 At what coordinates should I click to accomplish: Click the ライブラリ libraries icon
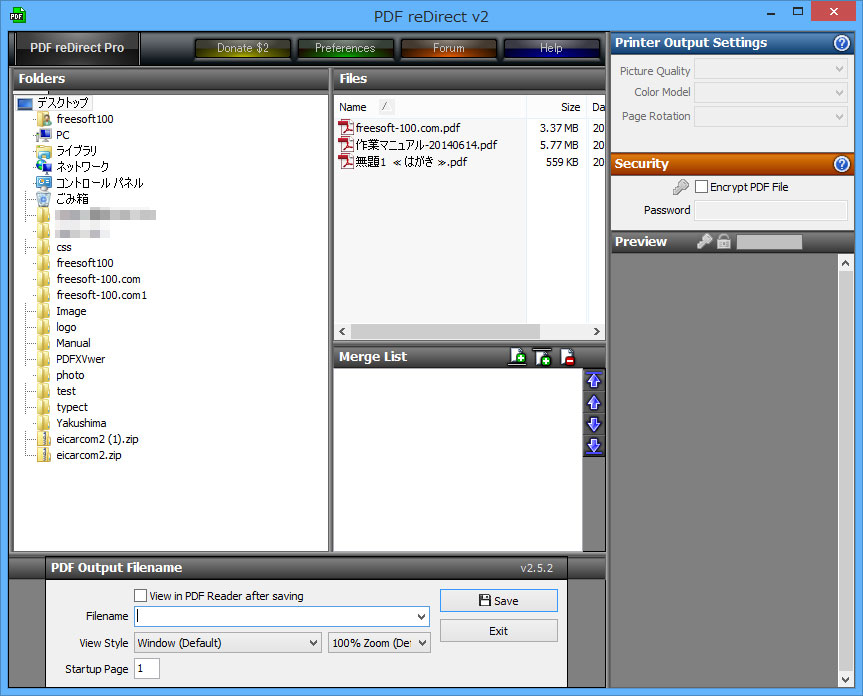(44, 151)
